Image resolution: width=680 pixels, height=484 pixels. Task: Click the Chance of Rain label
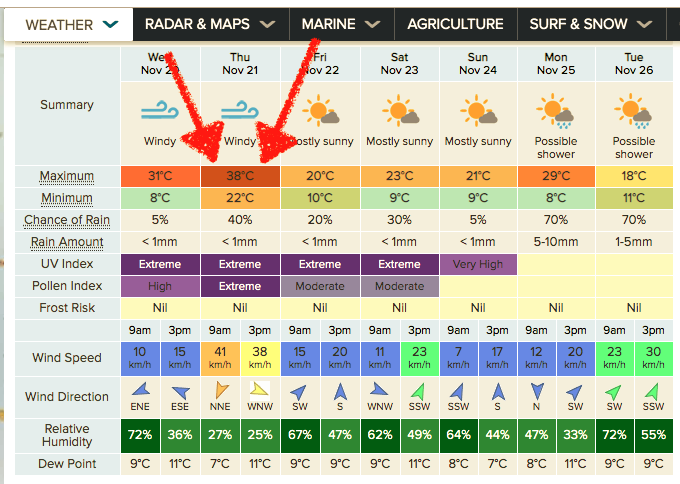[66, 220]
